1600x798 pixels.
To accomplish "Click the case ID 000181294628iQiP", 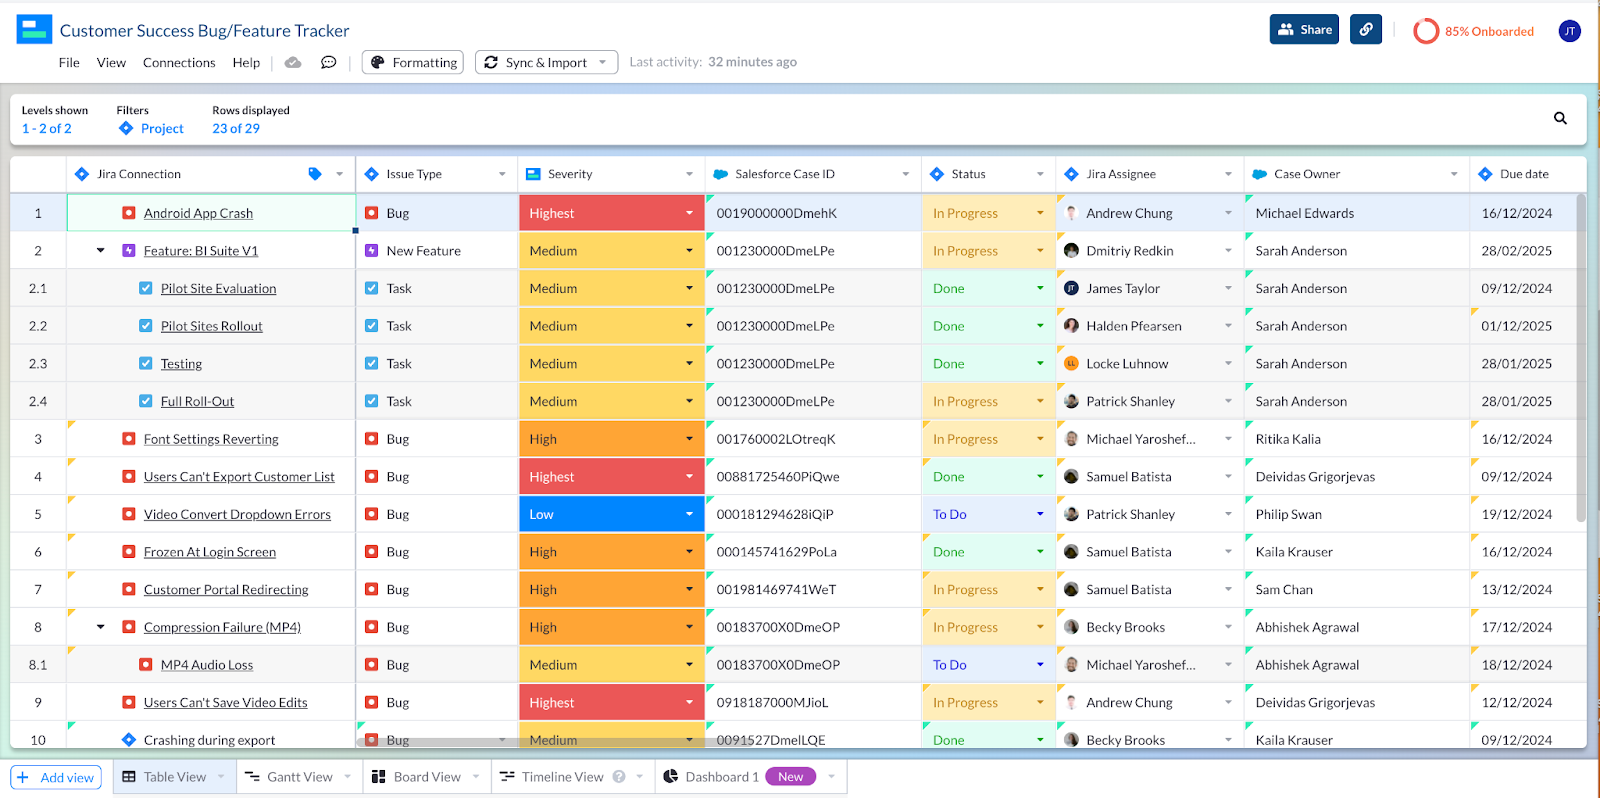I will (775, 514).
